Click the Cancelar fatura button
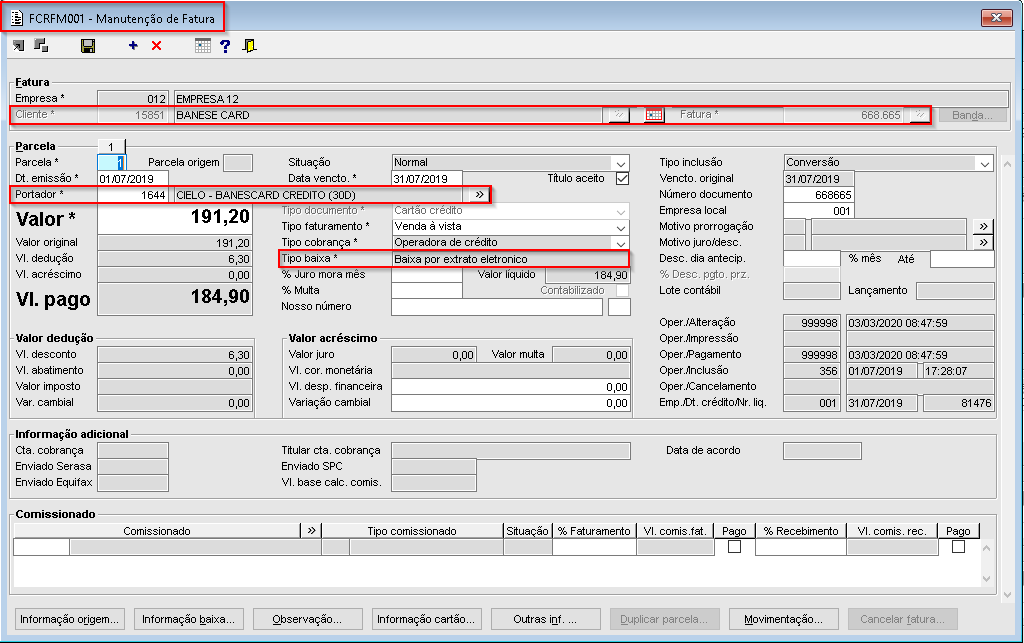This screenshot has height=643, width=1024. (x=903, y=619)
